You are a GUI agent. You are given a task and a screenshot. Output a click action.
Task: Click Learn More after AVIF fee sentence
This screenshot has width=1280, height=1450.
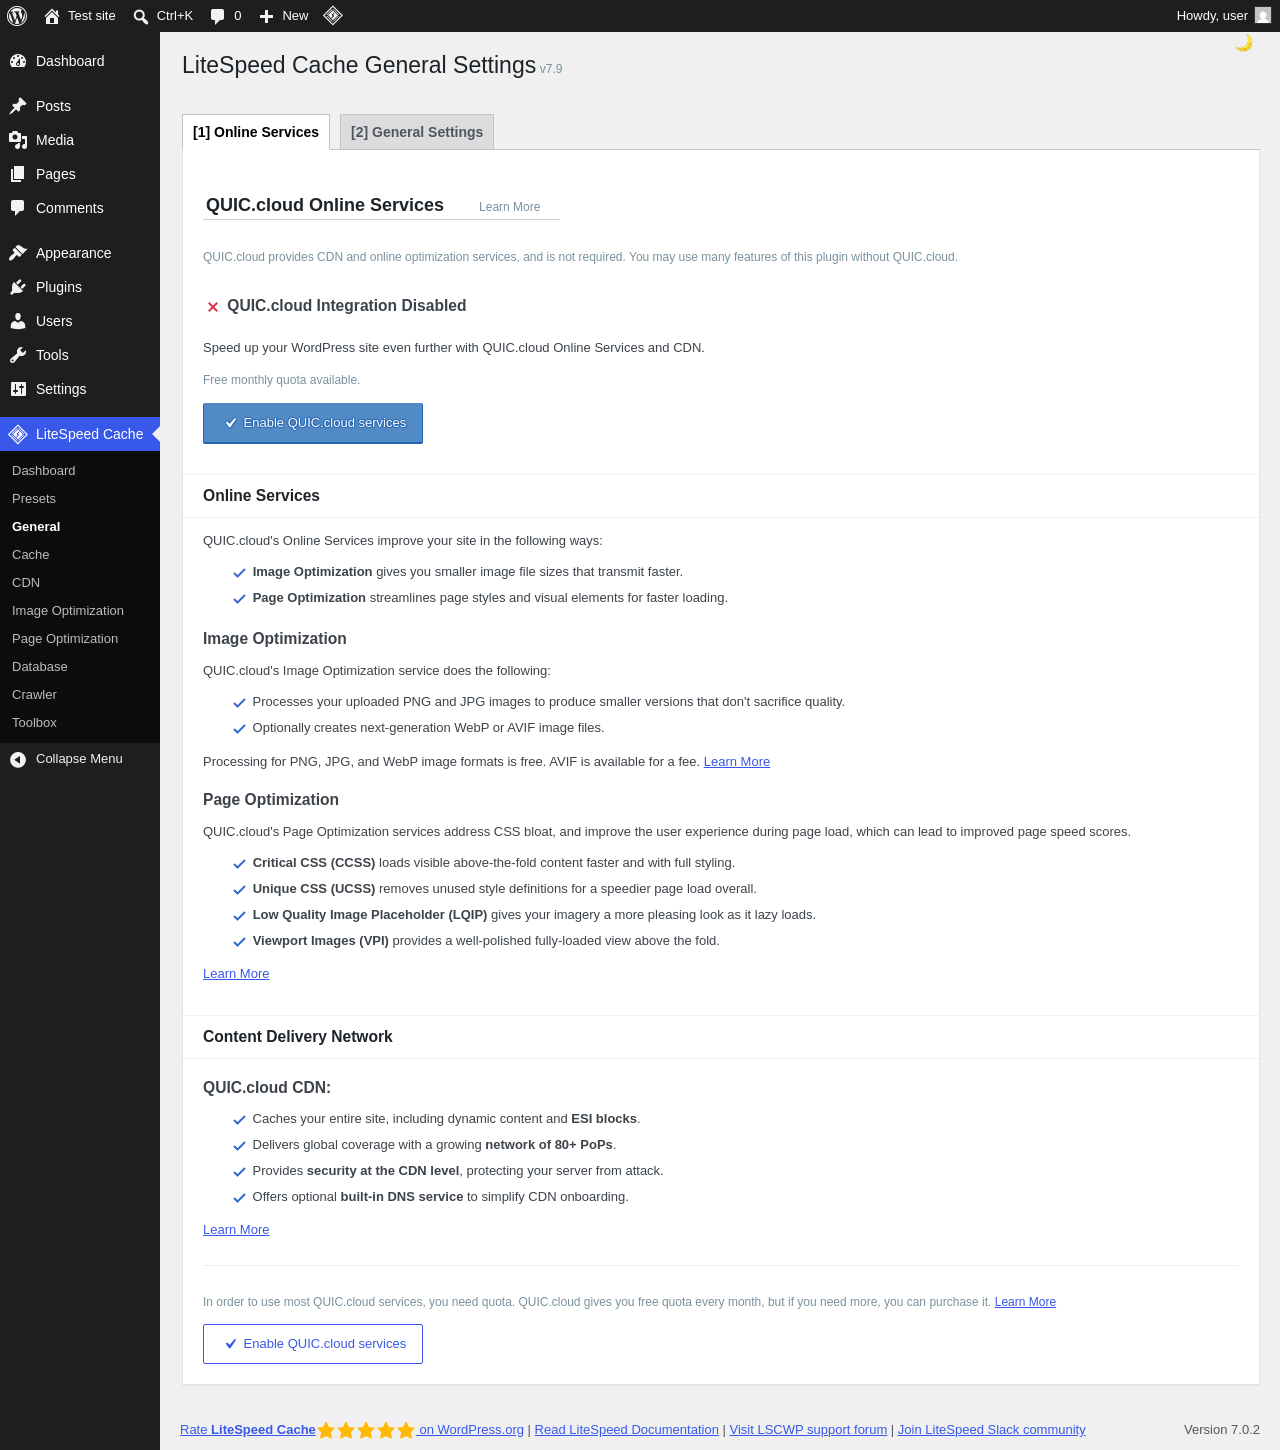point(737,762)
